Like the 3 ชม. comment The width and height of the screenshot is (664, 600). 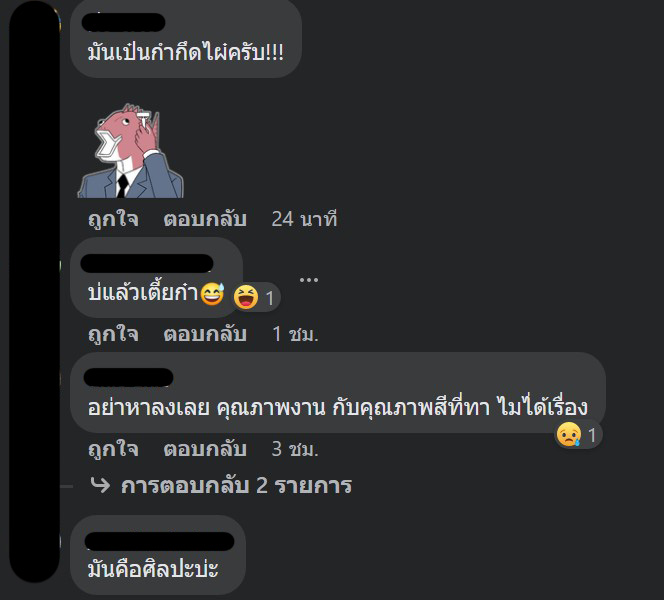113,449
